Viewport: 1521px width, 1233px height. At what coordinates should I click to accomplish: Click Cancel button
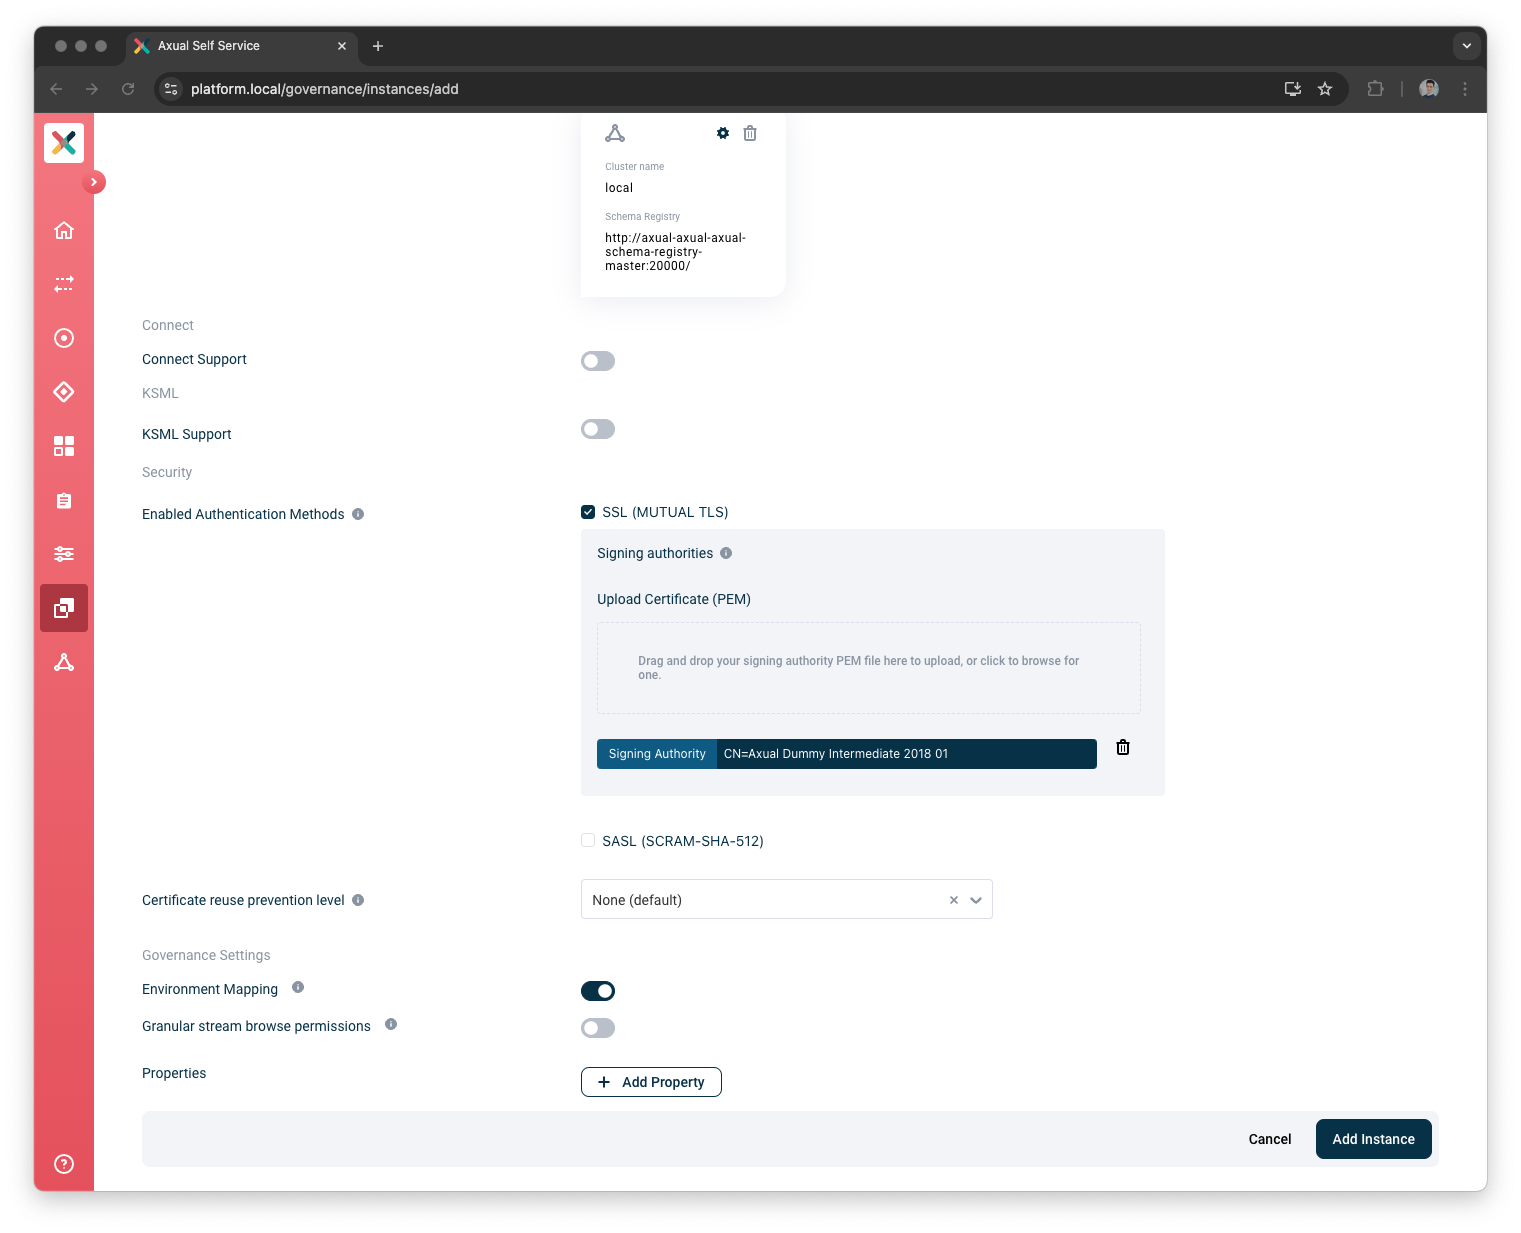pyautogui.click(x=1270, y=1139)
